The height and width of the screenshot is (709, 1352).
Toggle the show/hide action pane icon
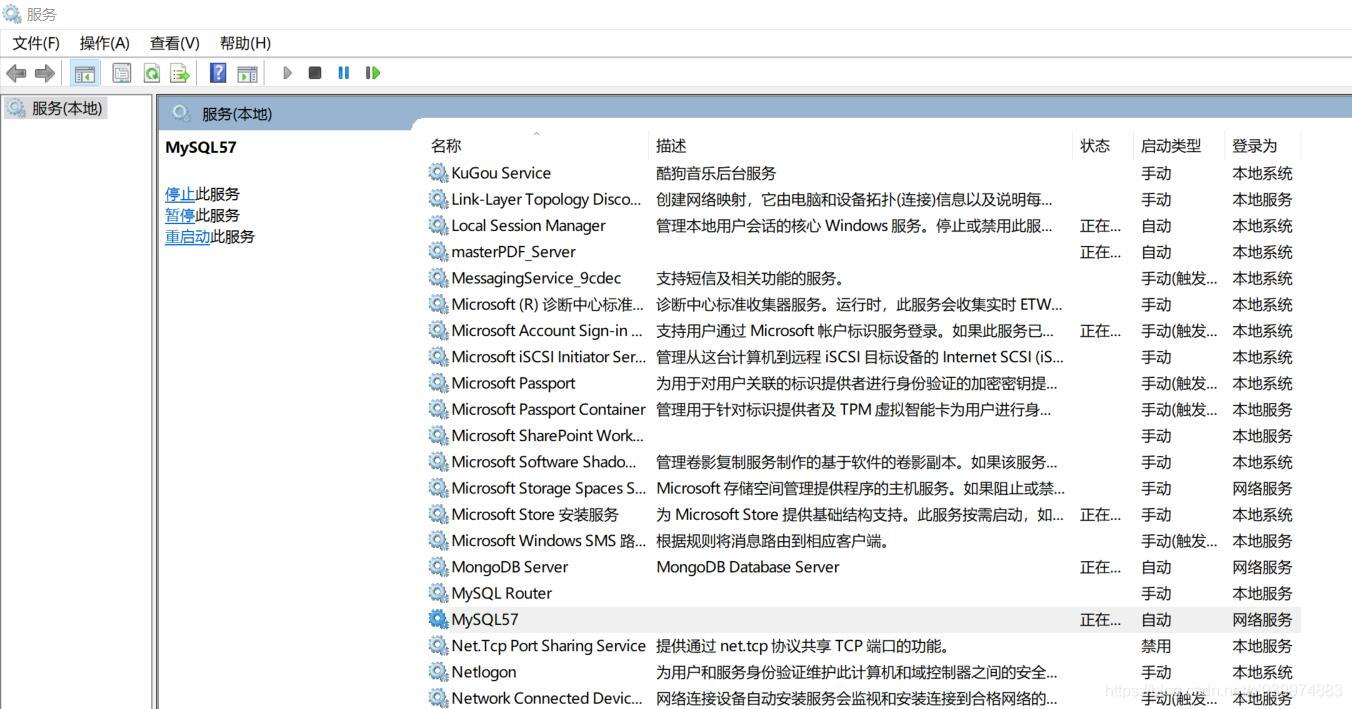247,73
